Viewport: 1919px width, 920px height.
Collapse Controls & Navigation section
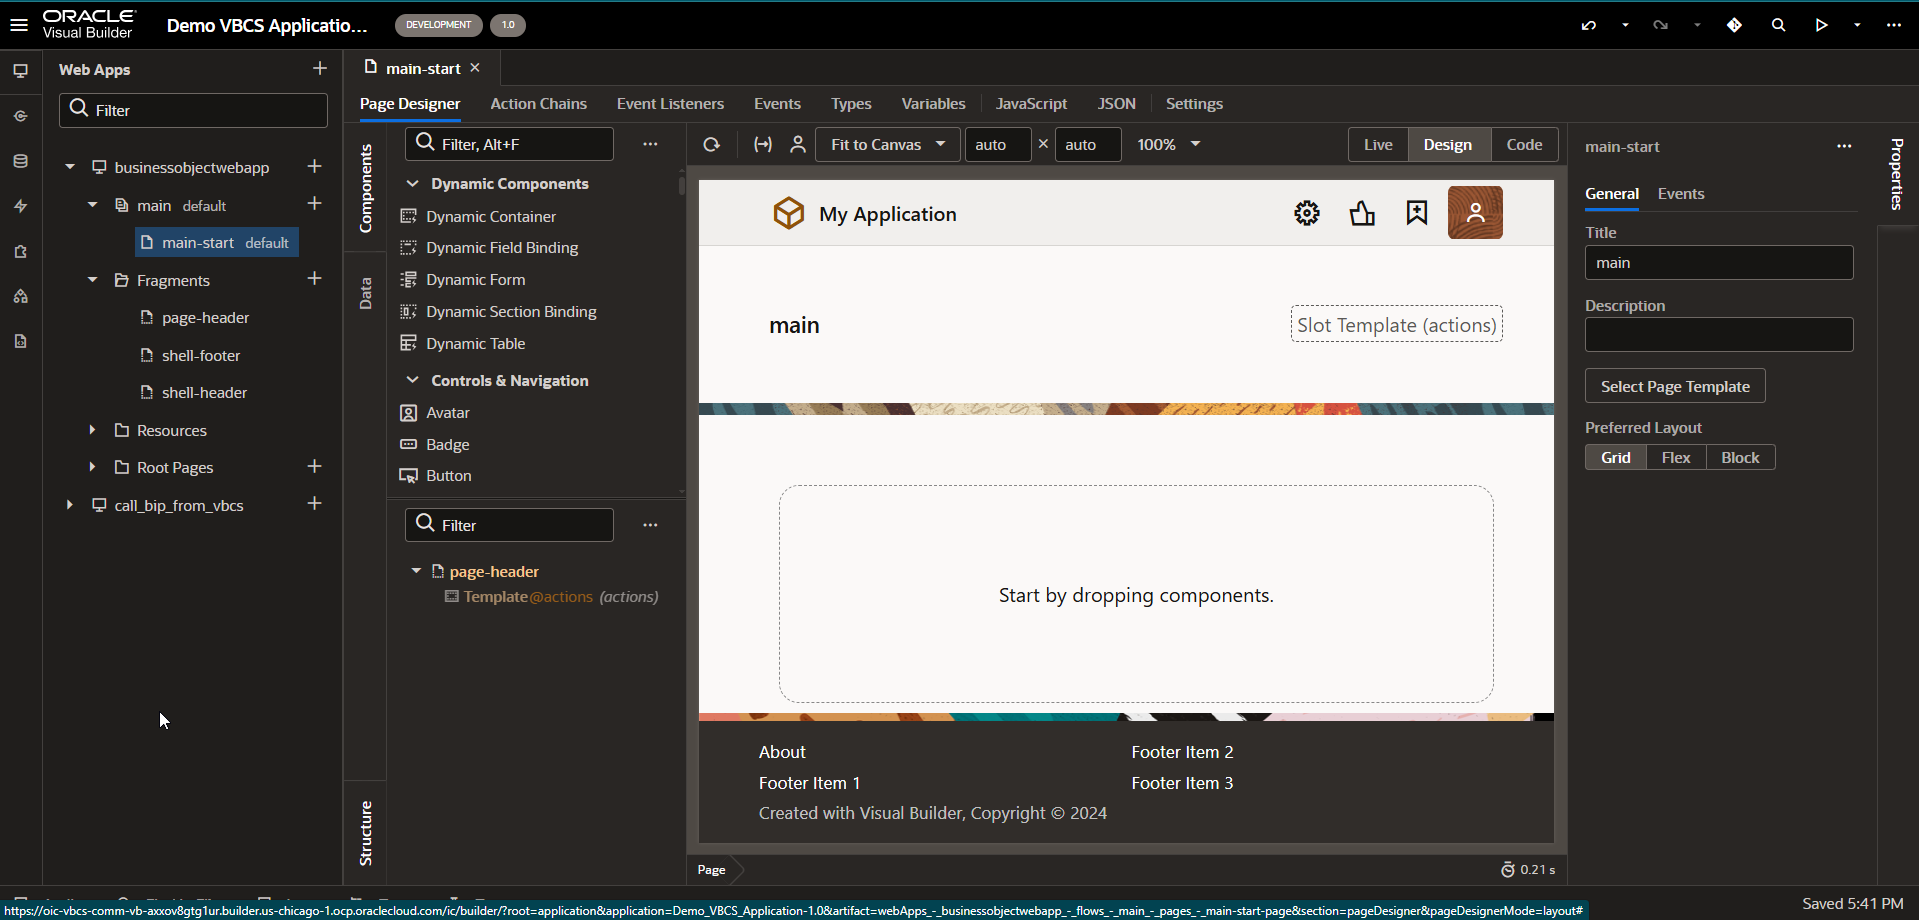pos(412,380)
